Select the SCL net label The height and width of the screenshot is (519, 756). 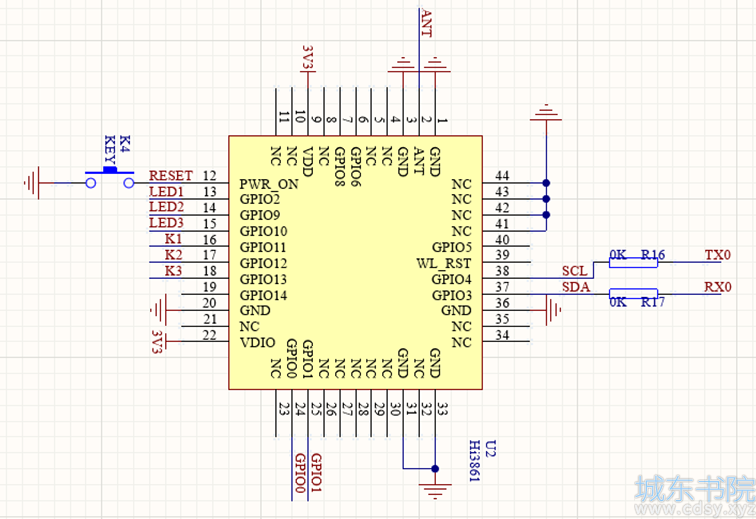(x=575, y=271)
